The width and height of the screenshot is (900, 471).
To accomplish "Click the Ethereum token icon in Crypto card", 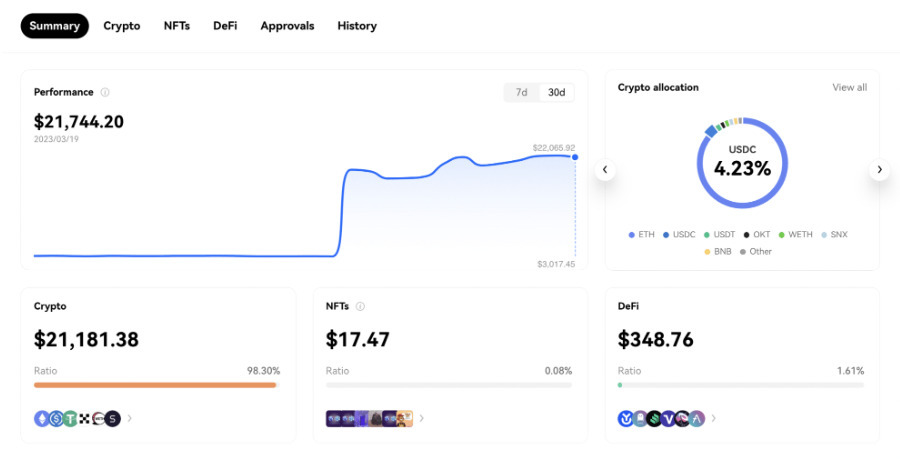I will 42,419.
